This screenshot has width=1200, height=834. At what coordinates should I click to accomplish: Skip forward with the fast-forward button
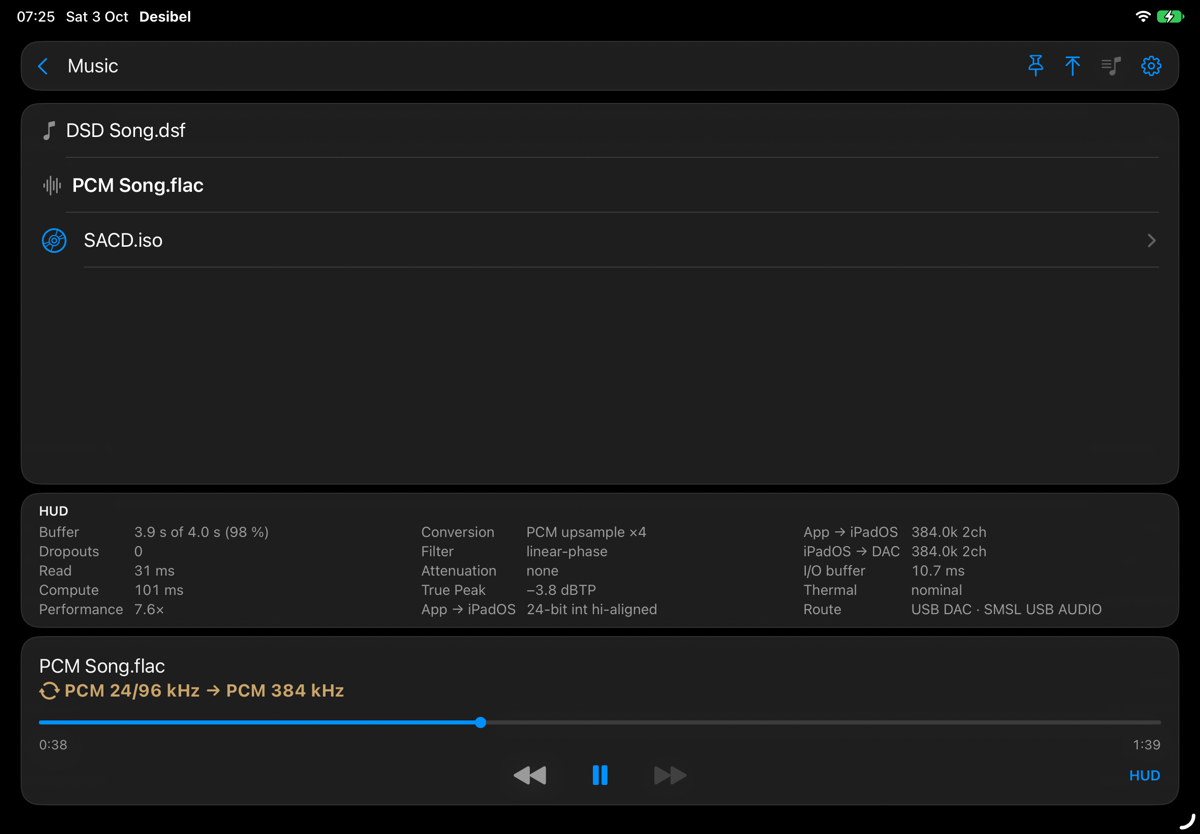click(670, 775)
